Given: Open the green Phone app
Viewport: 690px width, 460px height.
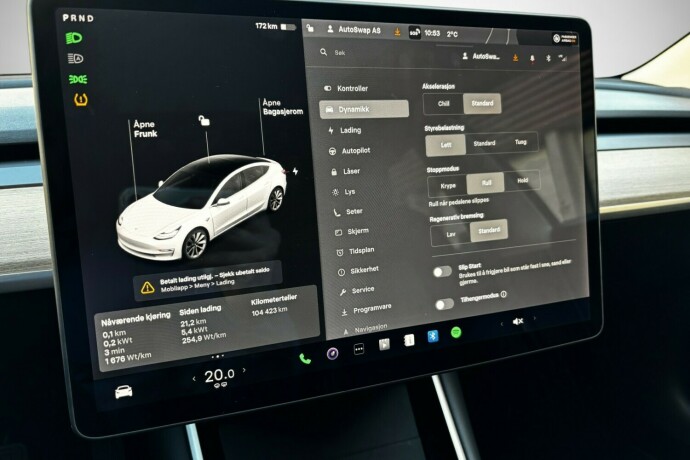Looking at the screenshot, I should tap(305, 358).
